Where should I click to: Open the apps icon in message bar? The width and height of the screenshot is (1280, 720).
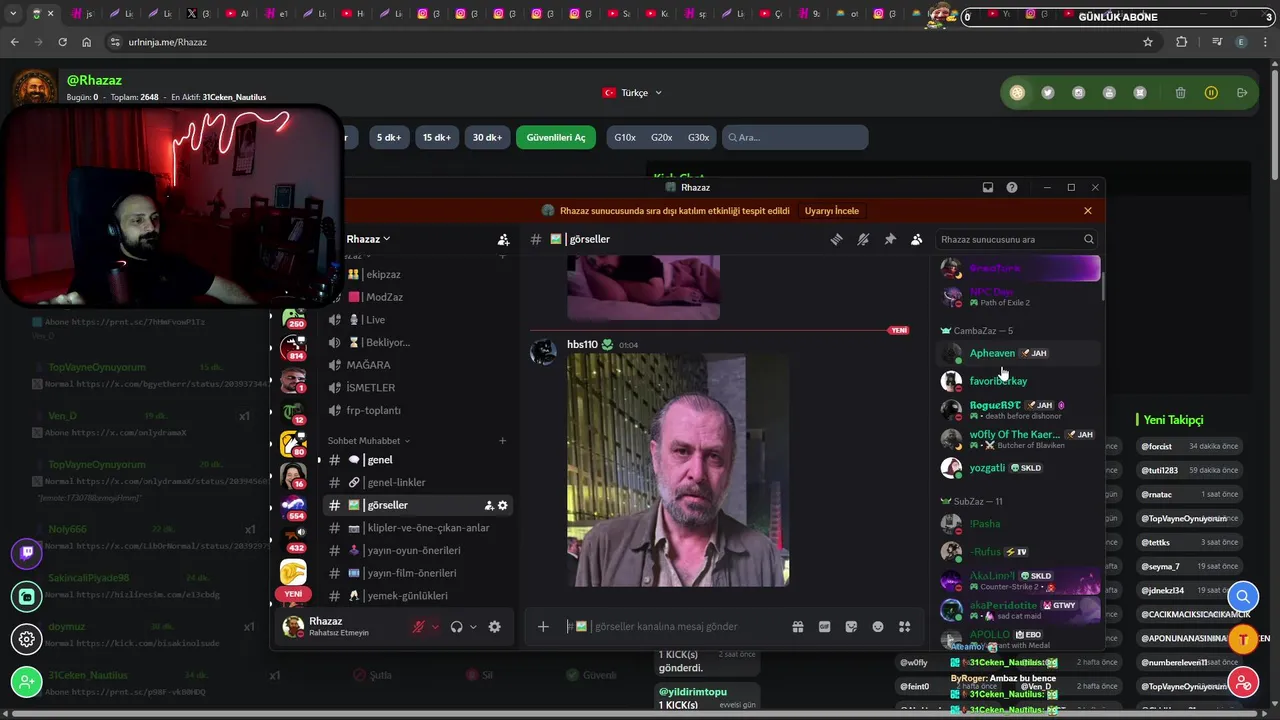point(905,627)
